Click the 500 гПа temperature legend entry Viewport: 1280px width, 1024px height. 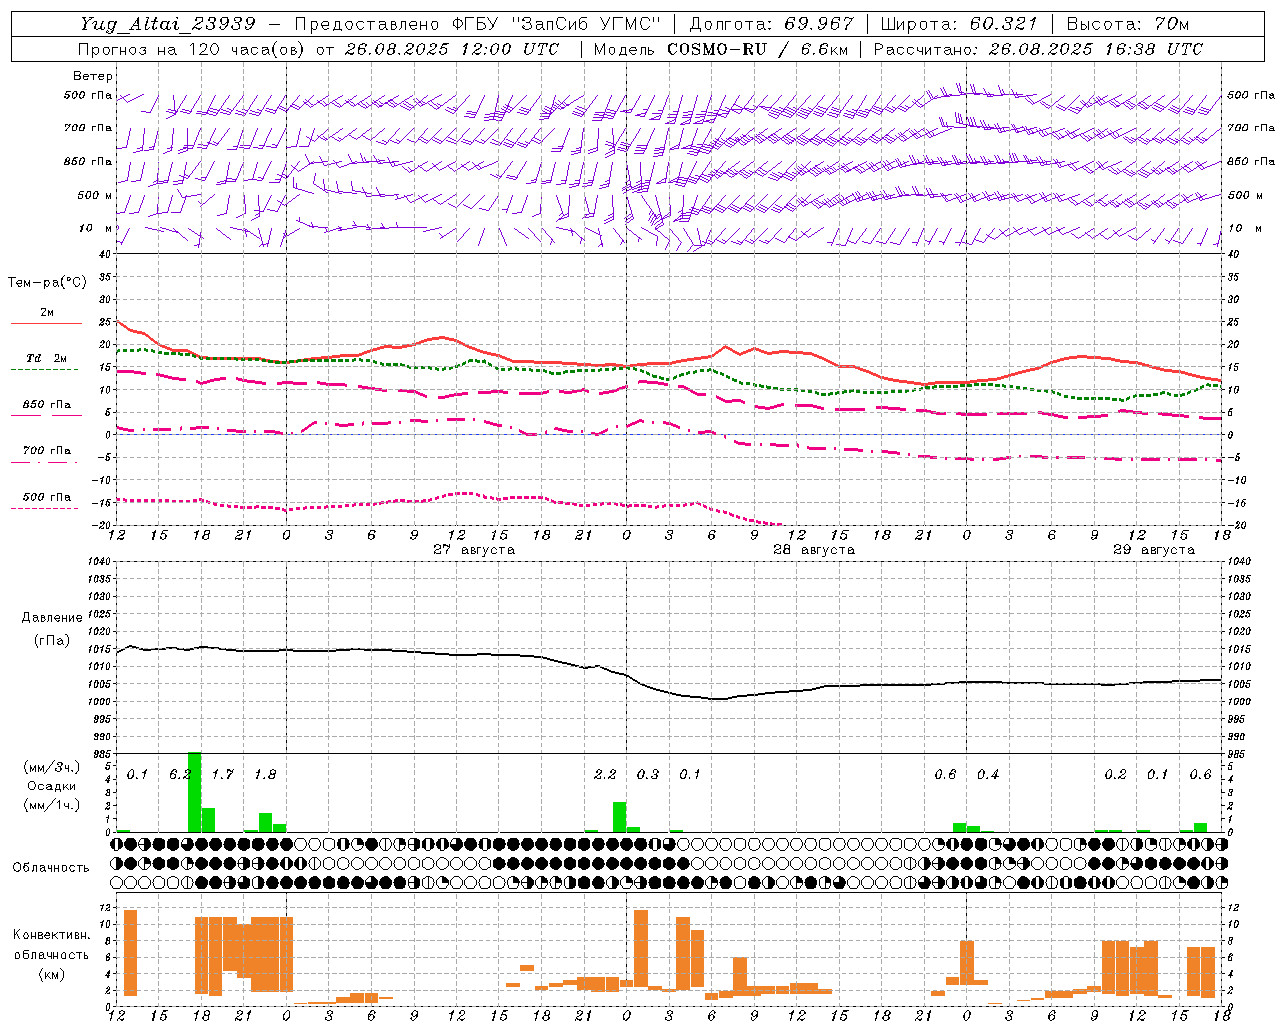tap(47, 497)
